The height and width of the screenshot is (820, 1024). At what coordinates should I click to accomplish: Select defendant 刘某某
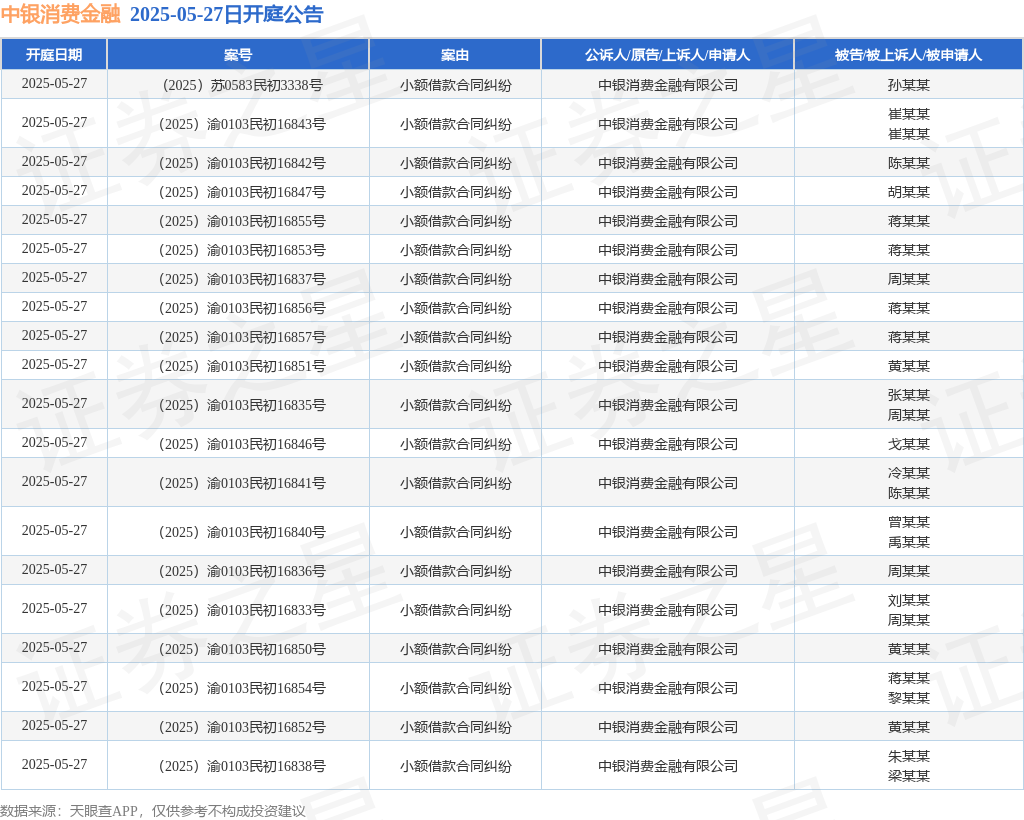(x=908, y=600)
